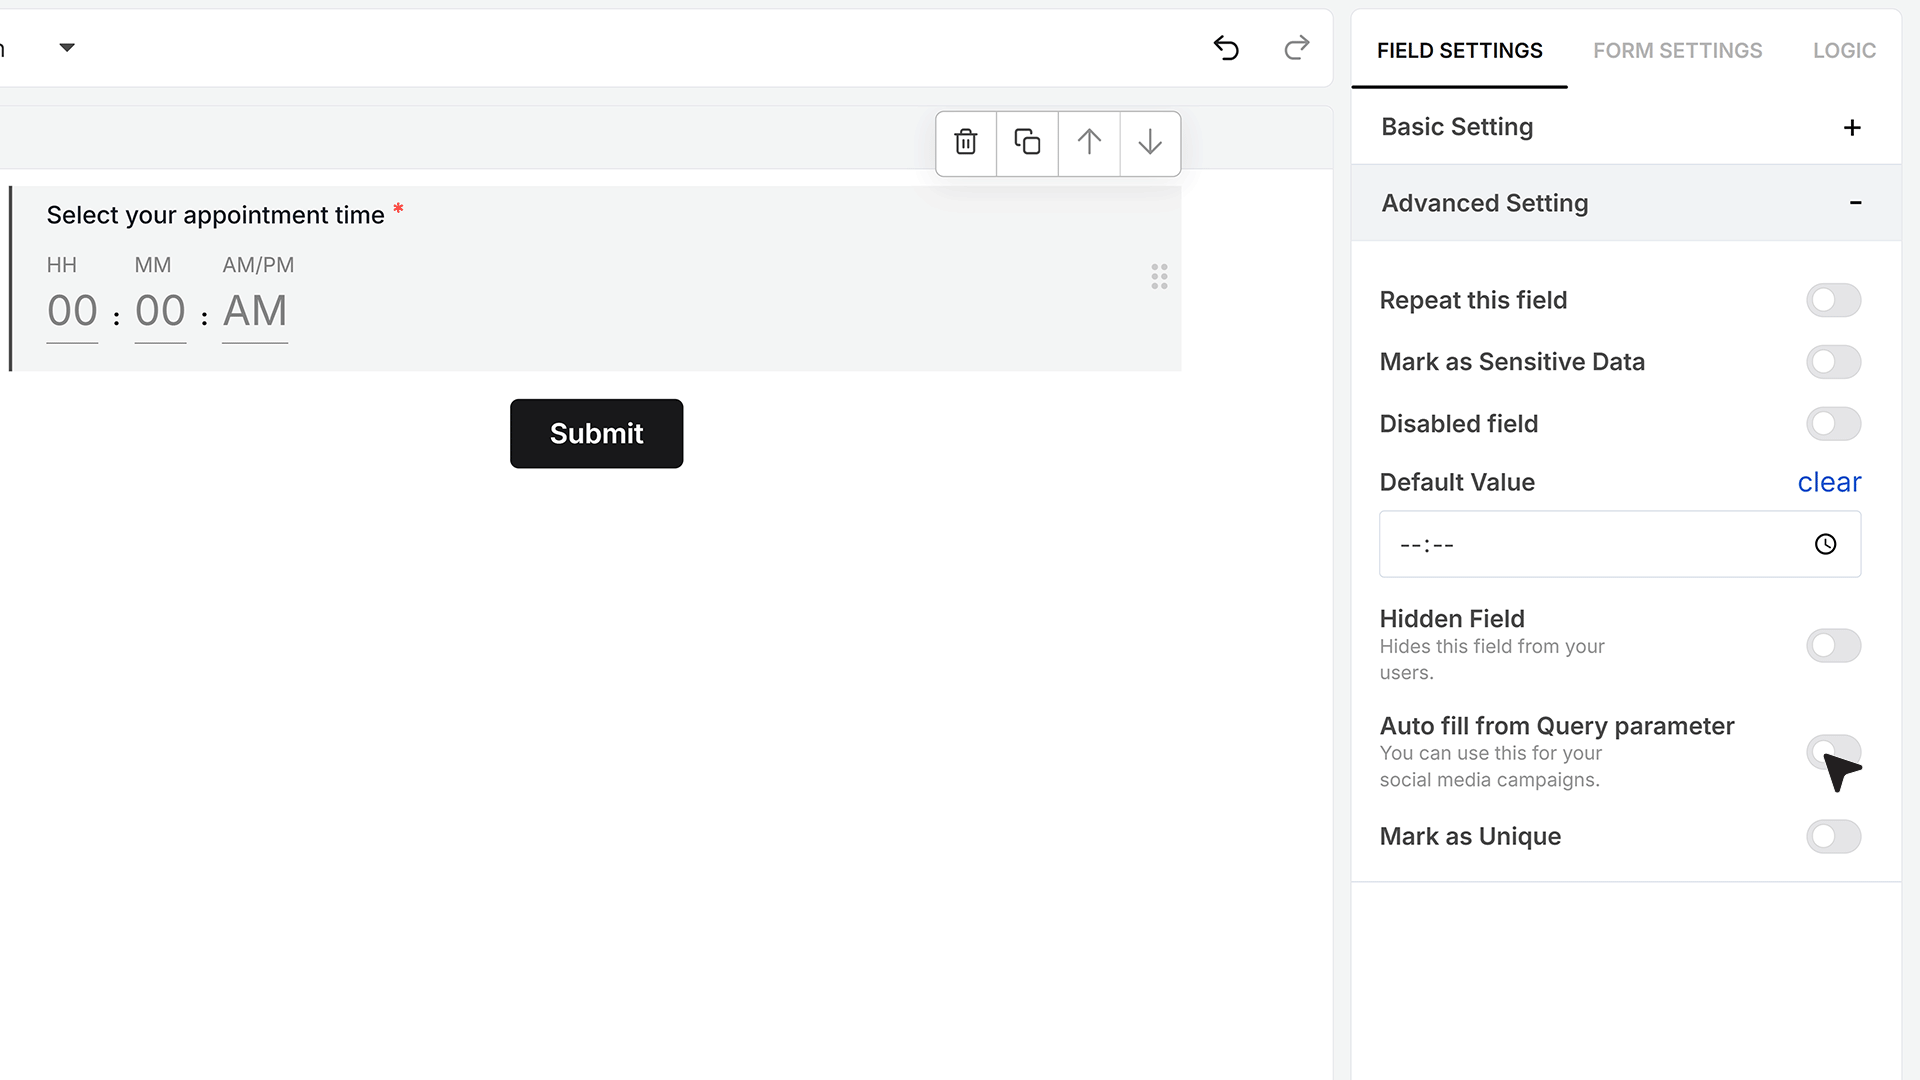Open the top-left dropdown arrow

click(67, 48)
